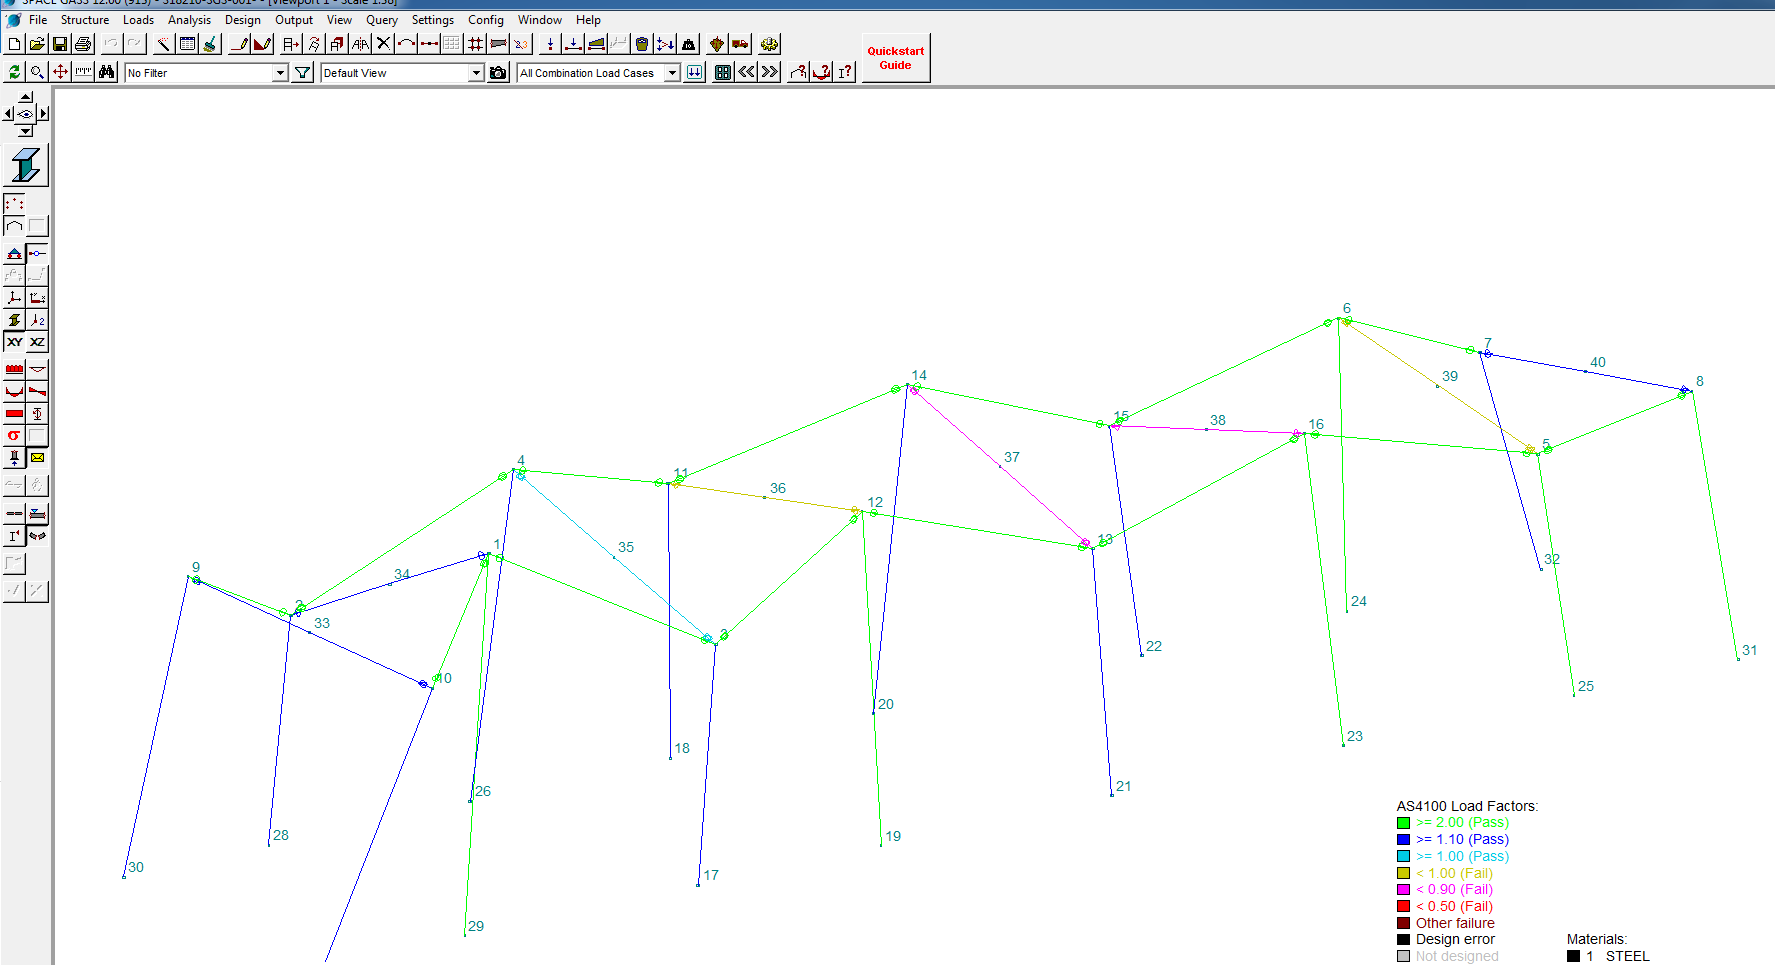Viewport: 1775px width, 965px height.
Task: Click the mirror text AA icon
Action: tap(360, 44)
